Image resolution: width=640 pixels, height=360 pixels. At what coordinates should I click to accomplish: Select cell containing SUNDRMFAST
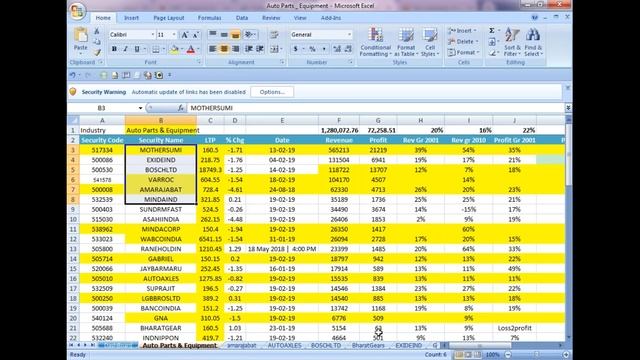161,209
